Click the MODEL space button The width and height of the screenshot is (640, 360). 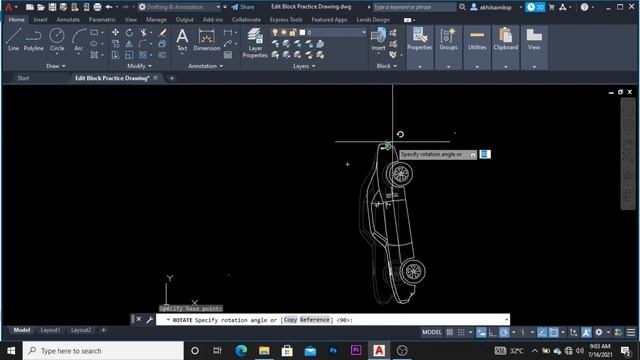point(431,333)
